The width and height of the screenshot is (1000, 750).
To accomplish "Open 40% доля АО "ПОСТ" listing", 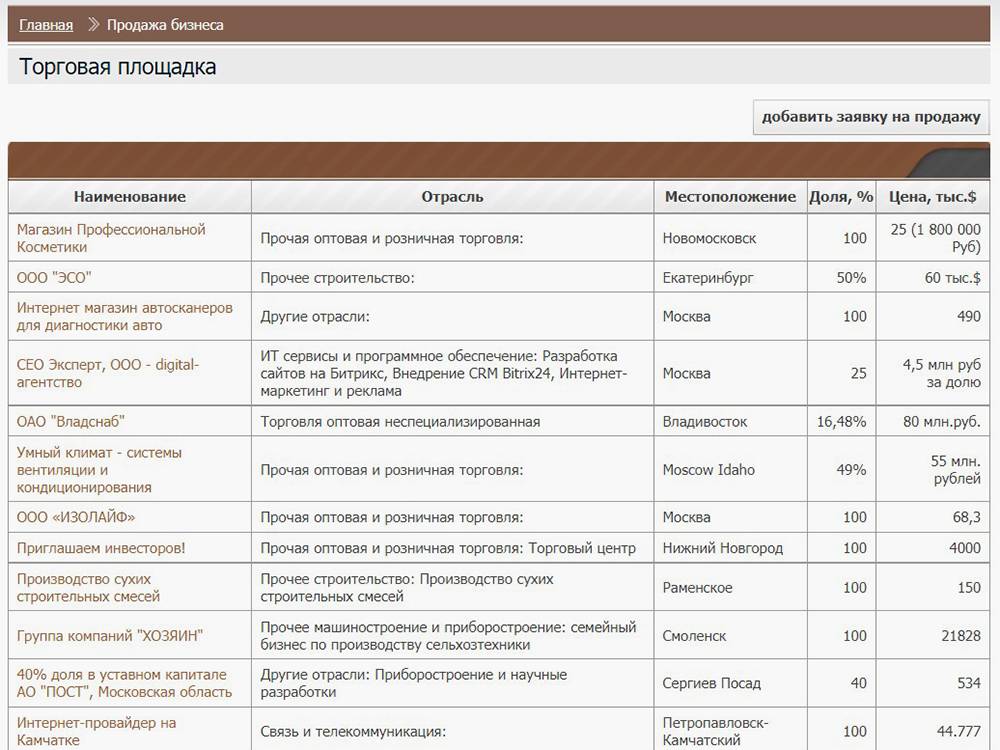I will point(124,683).
